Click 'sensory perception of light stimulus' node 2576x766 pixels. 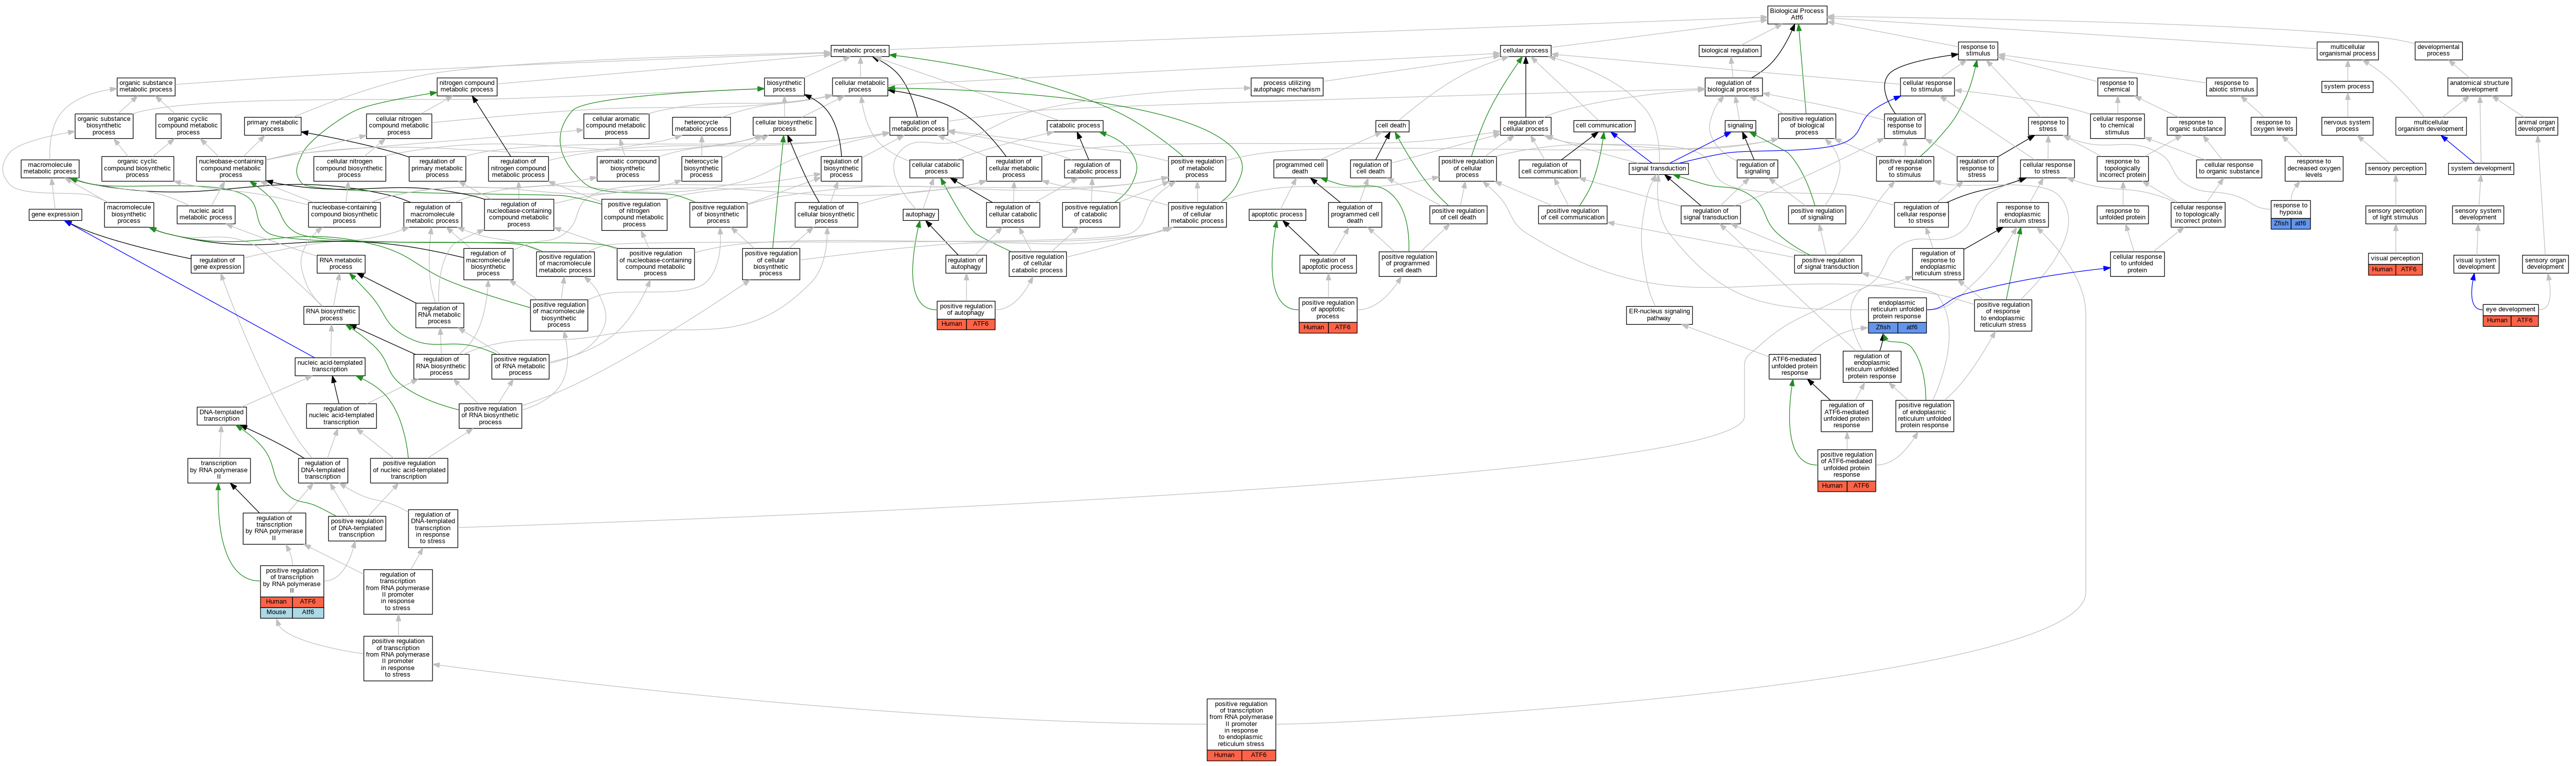point(2395,214)
